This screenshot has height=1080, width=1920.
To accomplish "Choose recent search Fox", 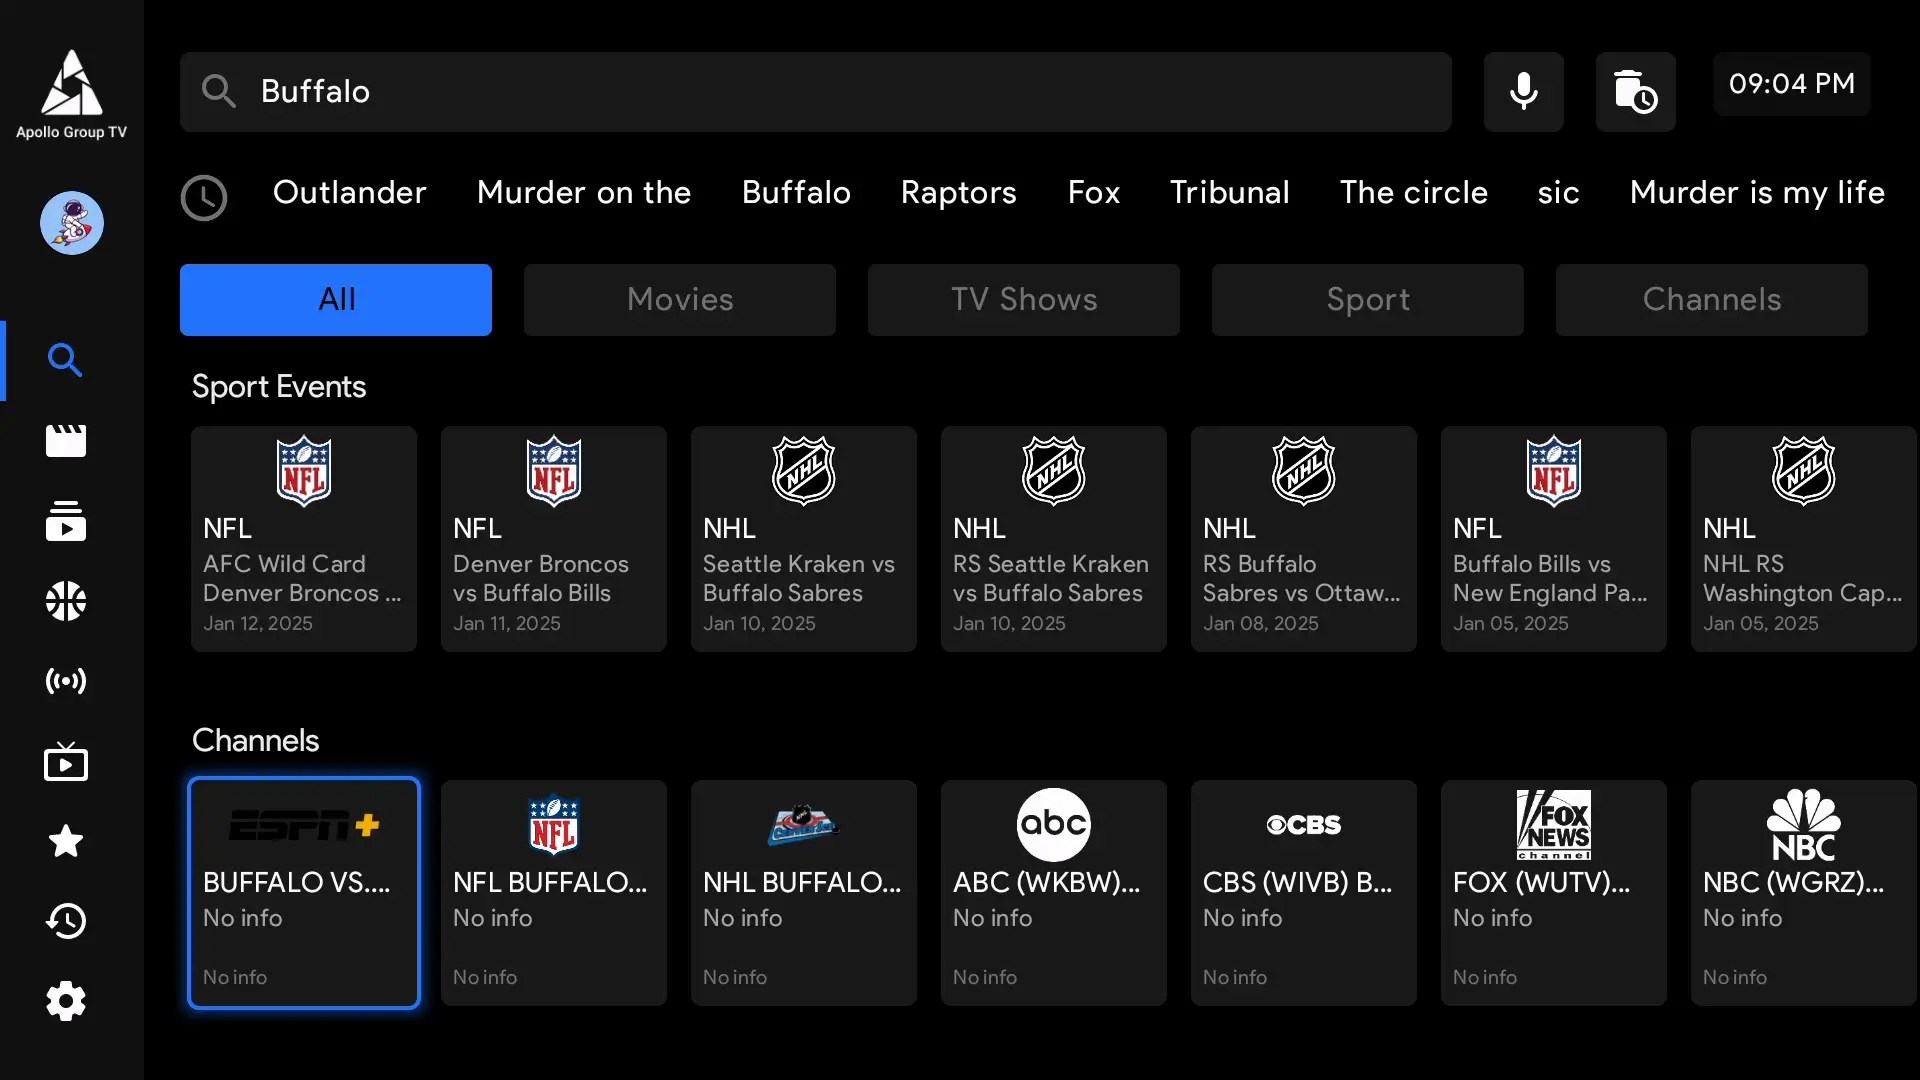I will tap(1094, 192).
